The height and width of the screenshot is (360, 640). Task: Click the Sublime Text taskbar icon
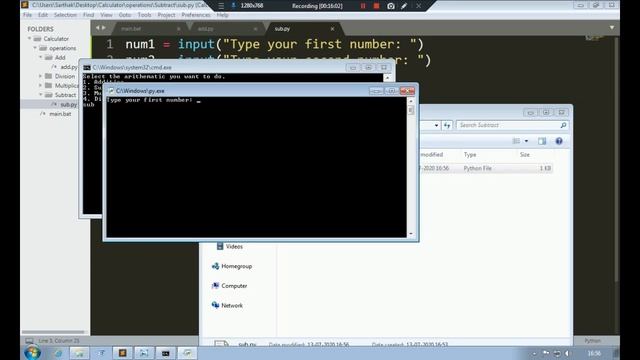[x=122, y=353]
